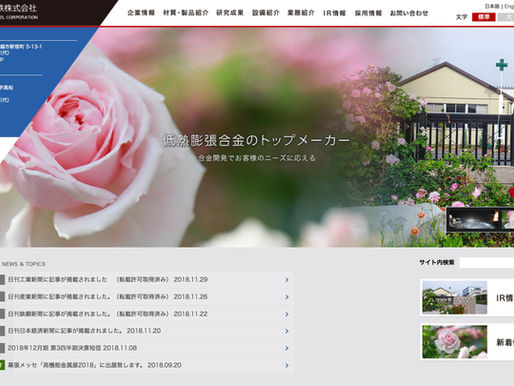Viewport: 514px width, 386px height.
Task: Click chevron for 2018.09.20 news item
Action: (287, 366)
